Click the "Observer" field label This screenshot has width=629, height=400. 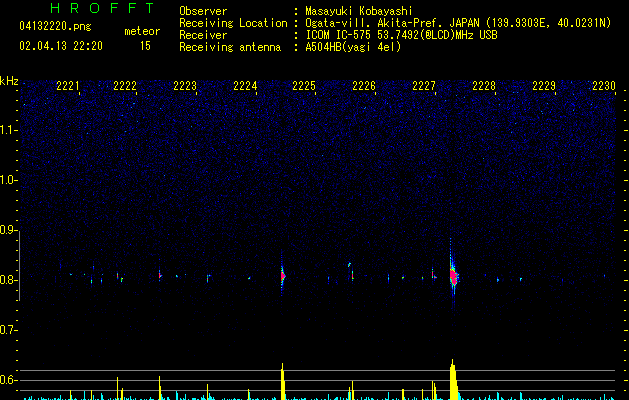(203, 11)
